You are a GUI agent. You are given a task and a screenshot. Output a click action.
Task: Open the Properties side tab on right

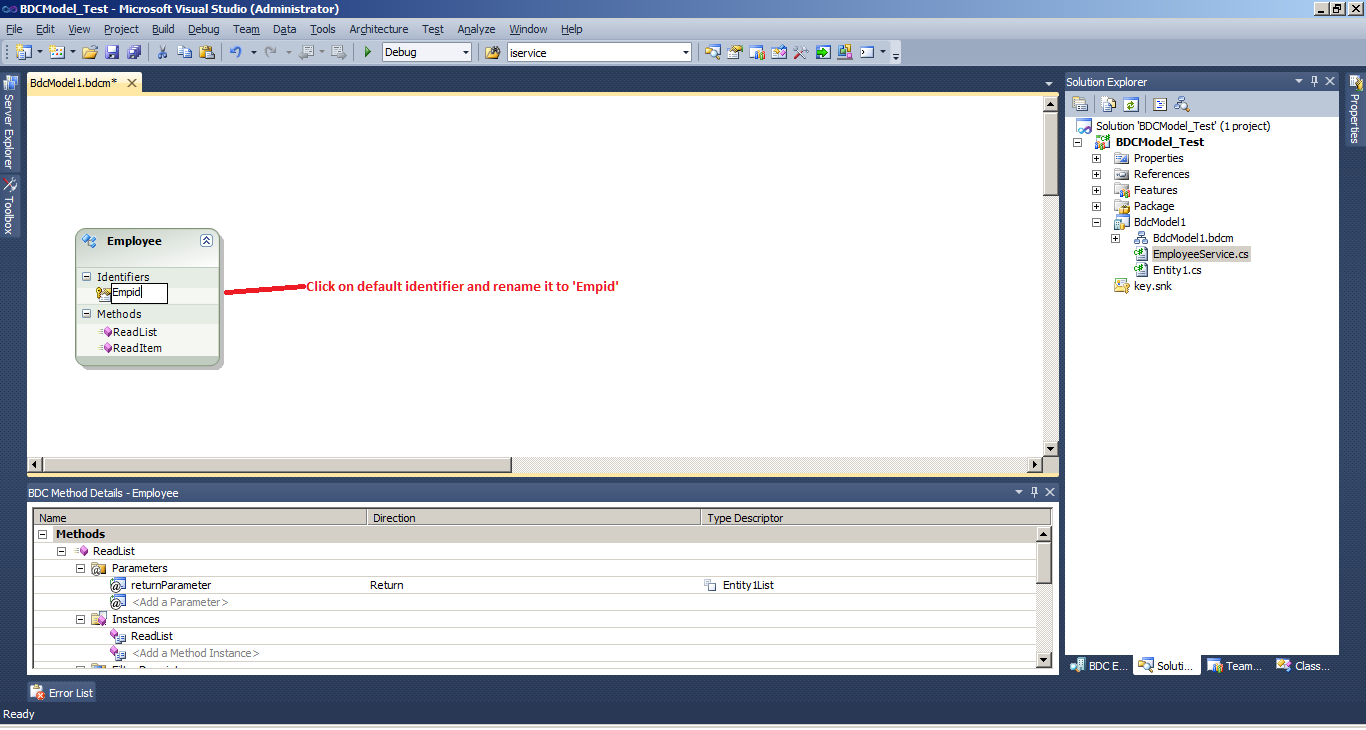pyautogui.click(x=1356, y=110)
